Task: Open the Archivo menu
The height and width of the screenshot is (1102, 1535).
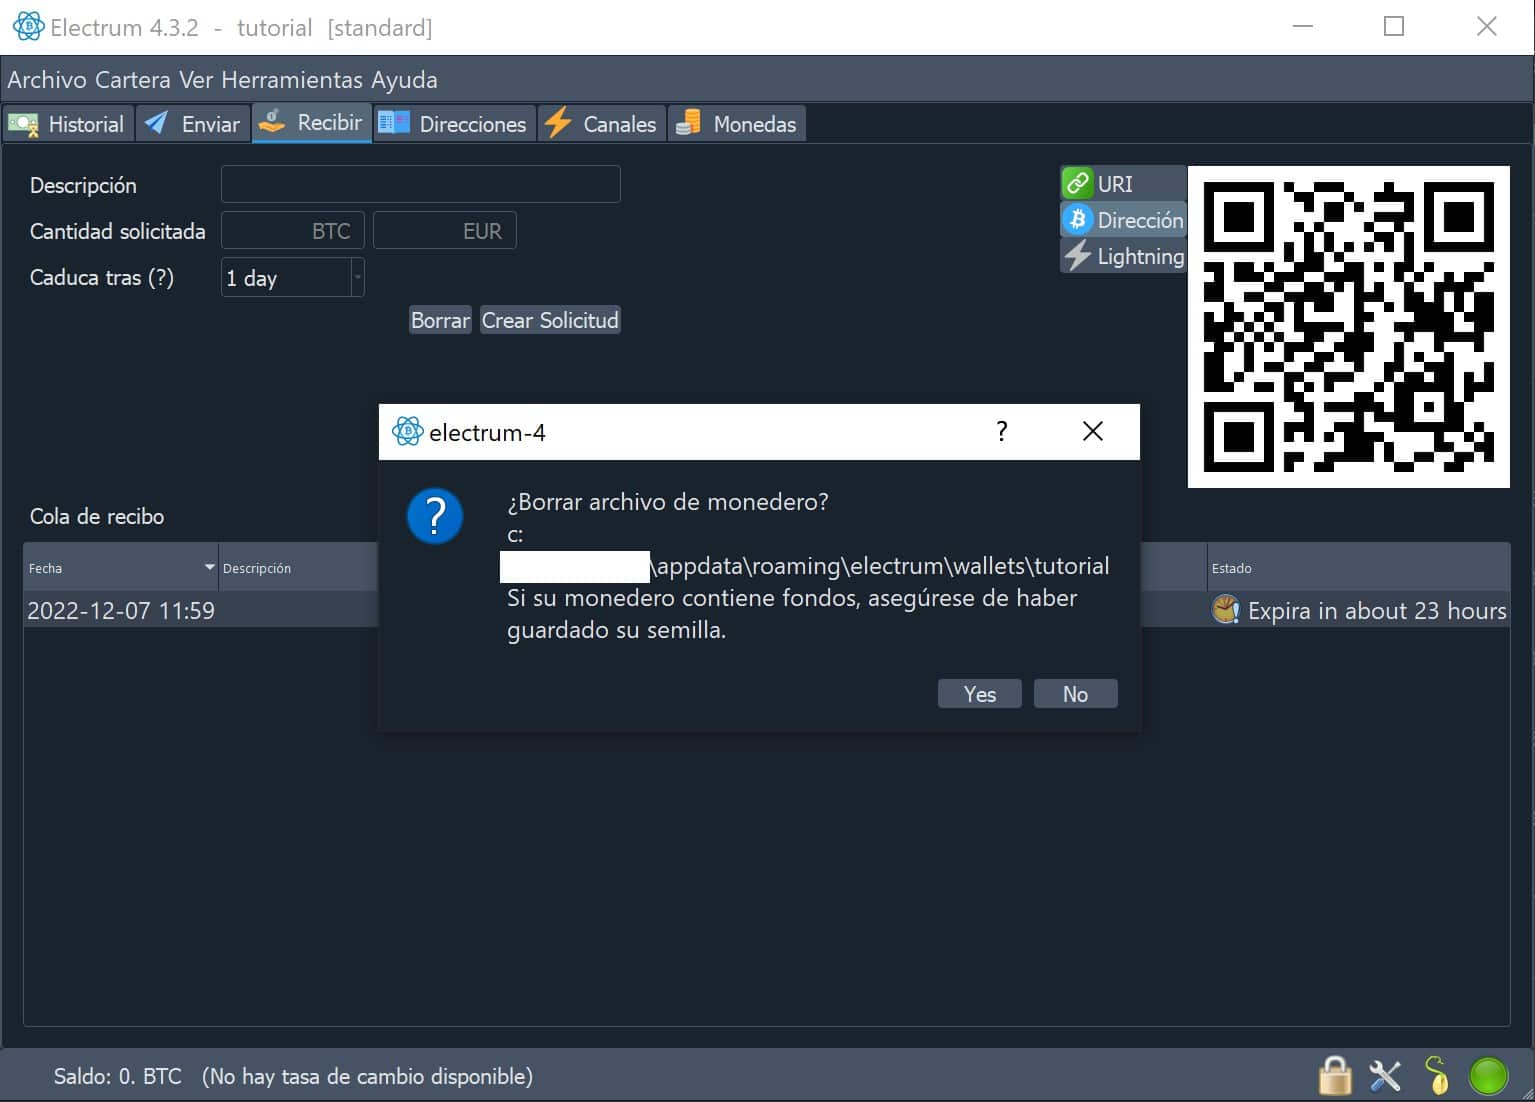Action: [x=48, y=80]
